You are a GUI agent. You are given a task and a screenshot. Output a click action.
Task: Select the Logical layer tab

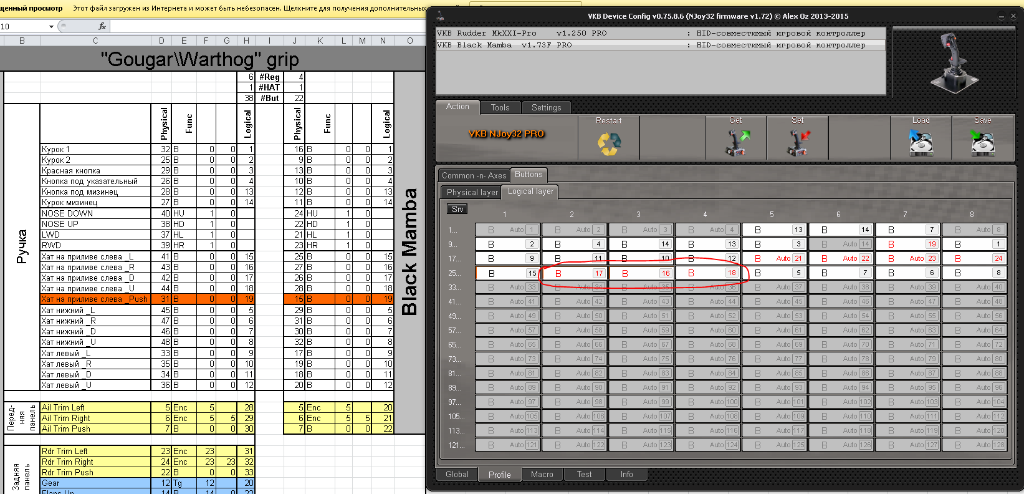coord(531,191)
